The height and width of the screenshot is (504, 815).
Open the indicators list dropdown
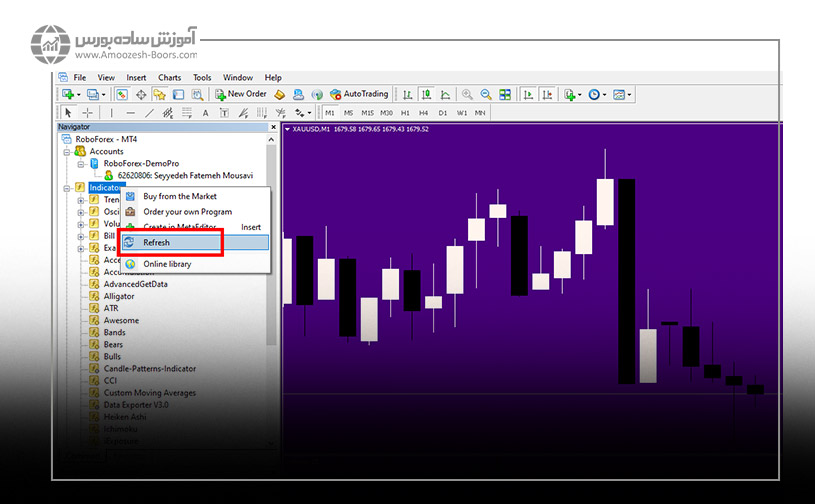point(573,94)
